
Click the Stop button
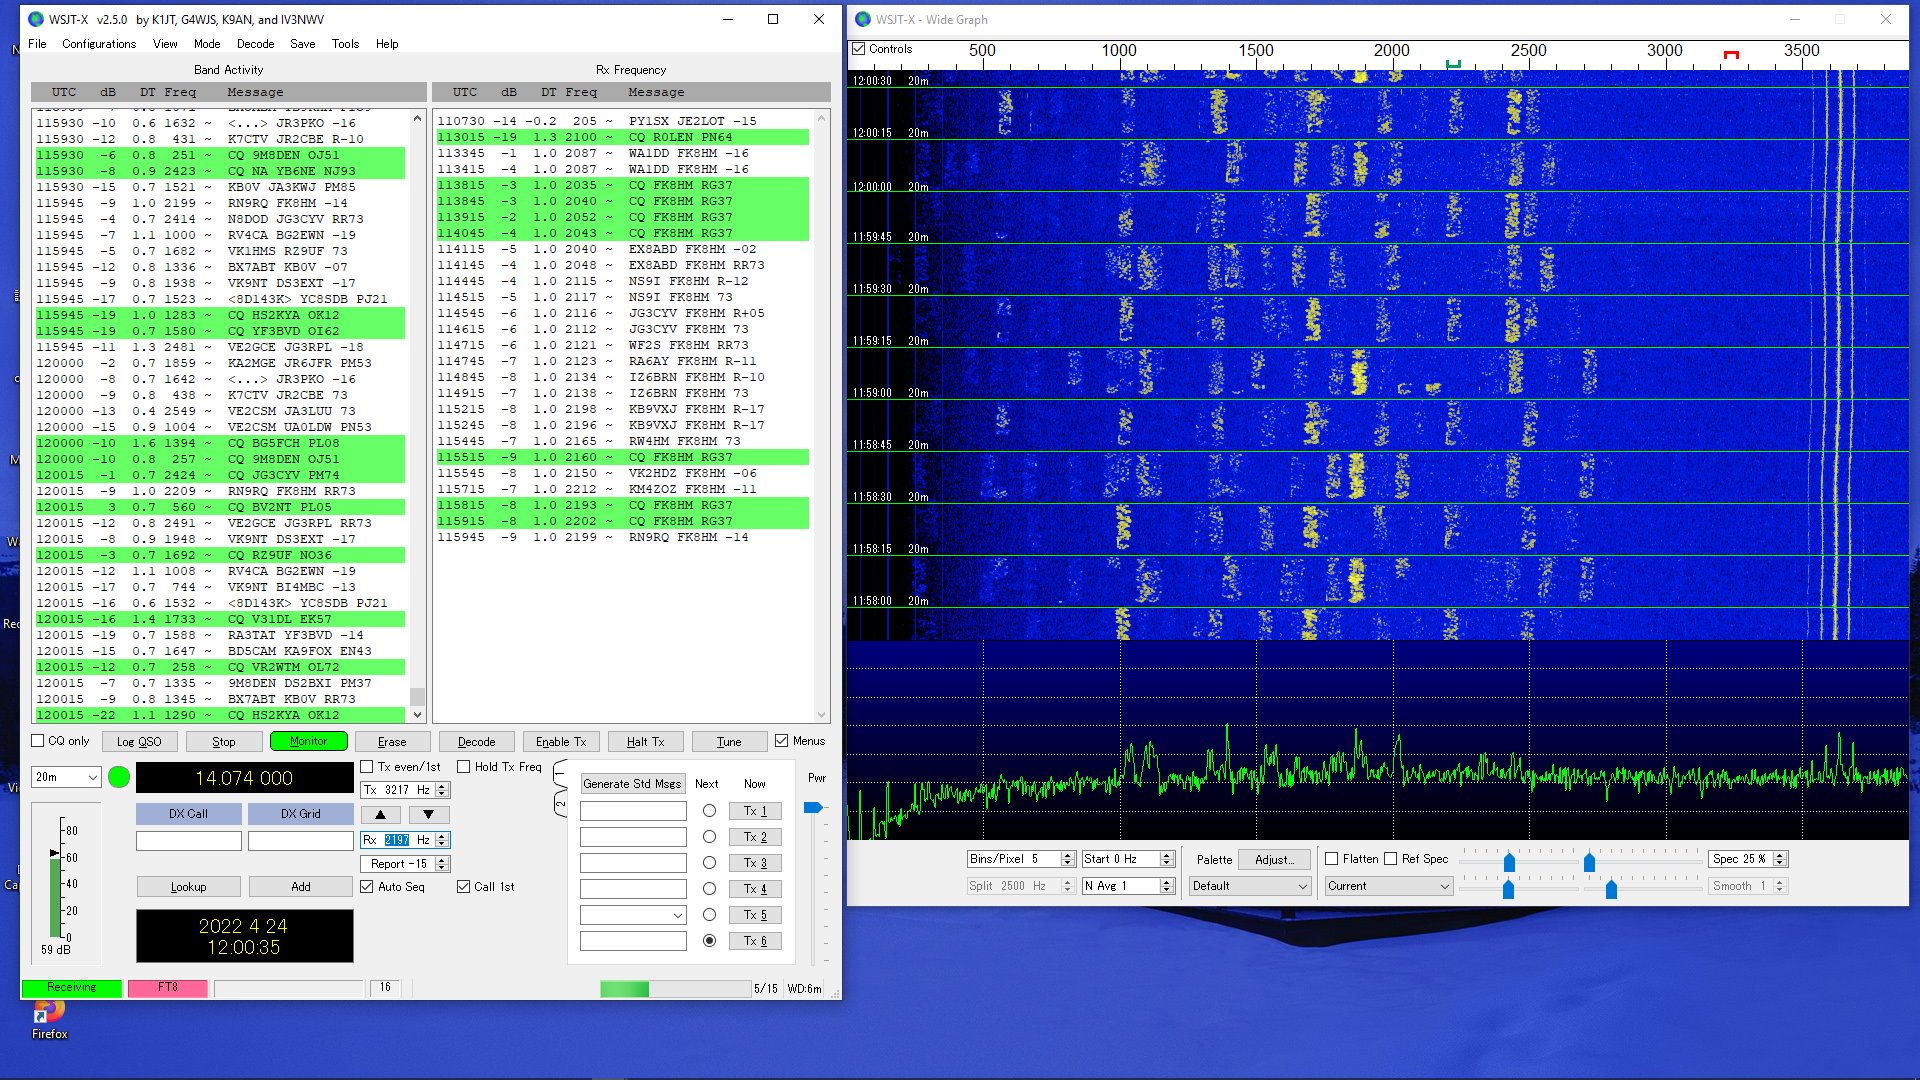point(224,742)
